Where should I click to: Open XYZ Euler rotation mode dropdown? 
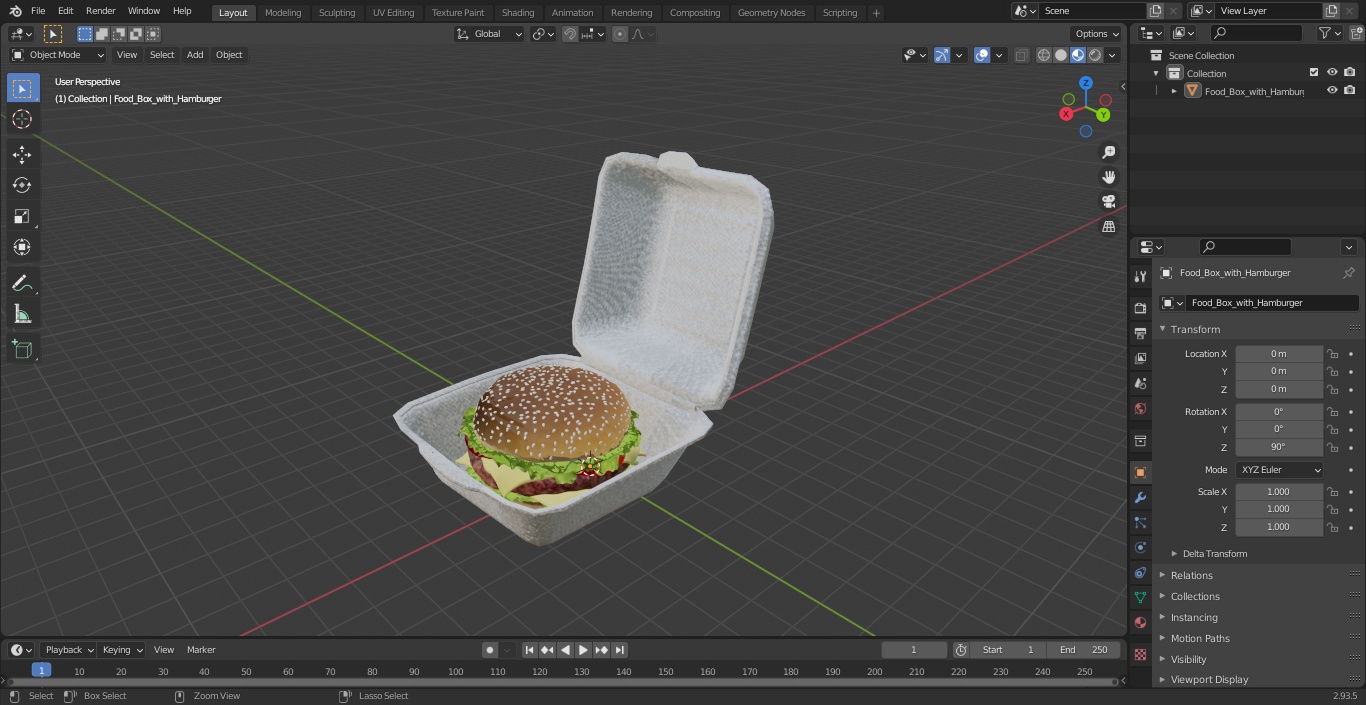click(1279, 470)
